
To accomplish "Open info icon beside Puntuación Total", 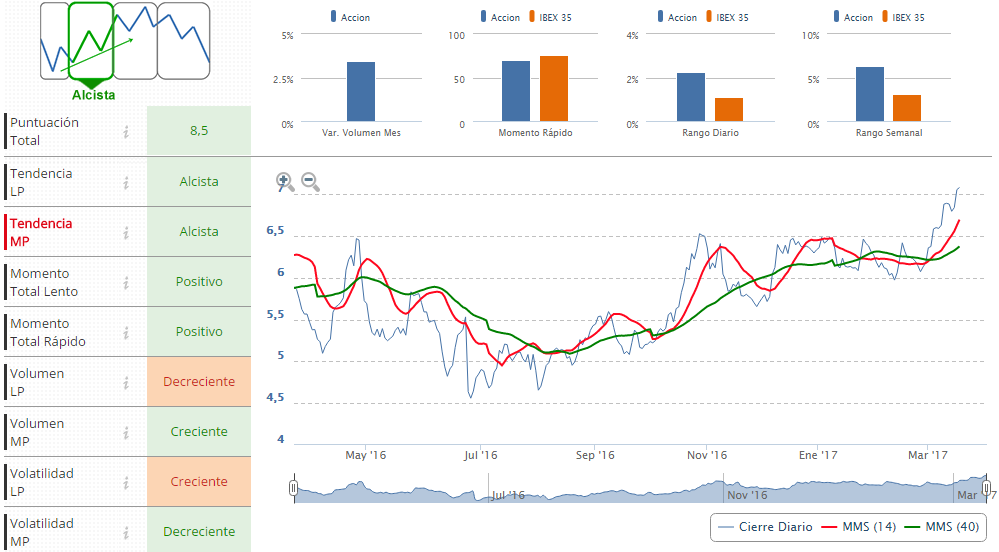I will (126, 132).
